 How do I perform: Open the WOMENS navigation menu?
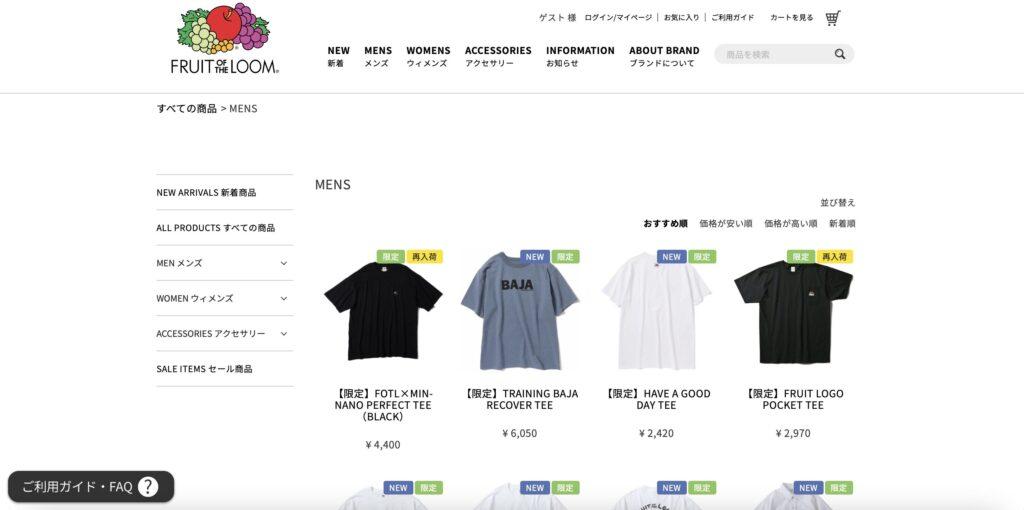[428, 56]
